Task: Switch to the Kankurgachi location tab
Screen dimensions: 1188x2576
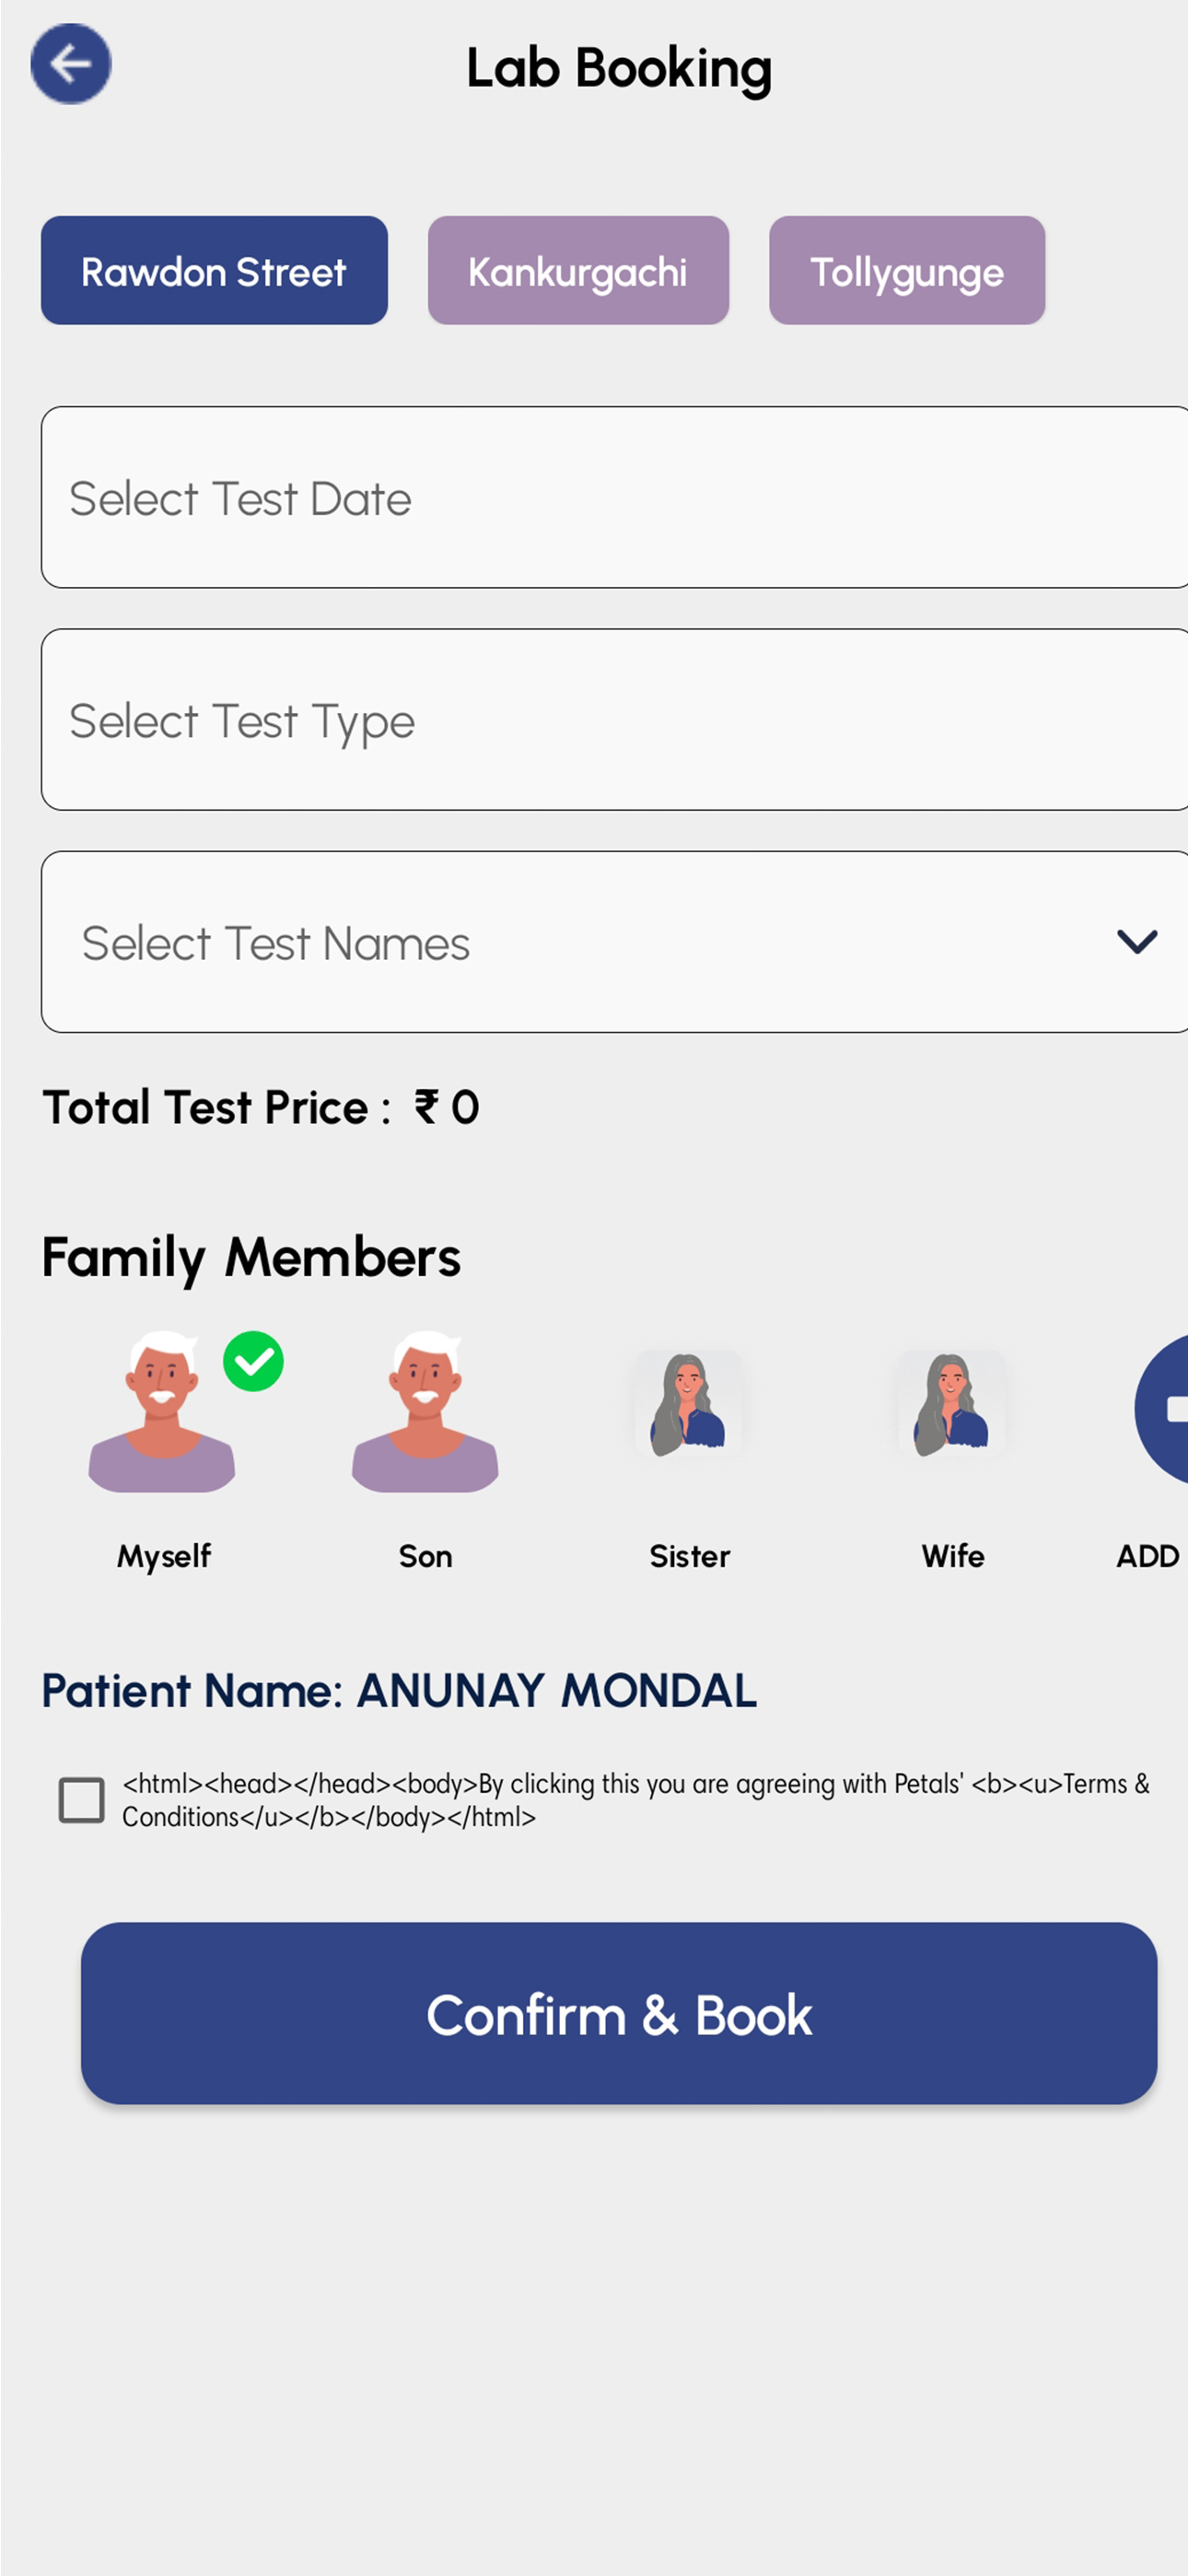Action: click(x=578, y=271)
